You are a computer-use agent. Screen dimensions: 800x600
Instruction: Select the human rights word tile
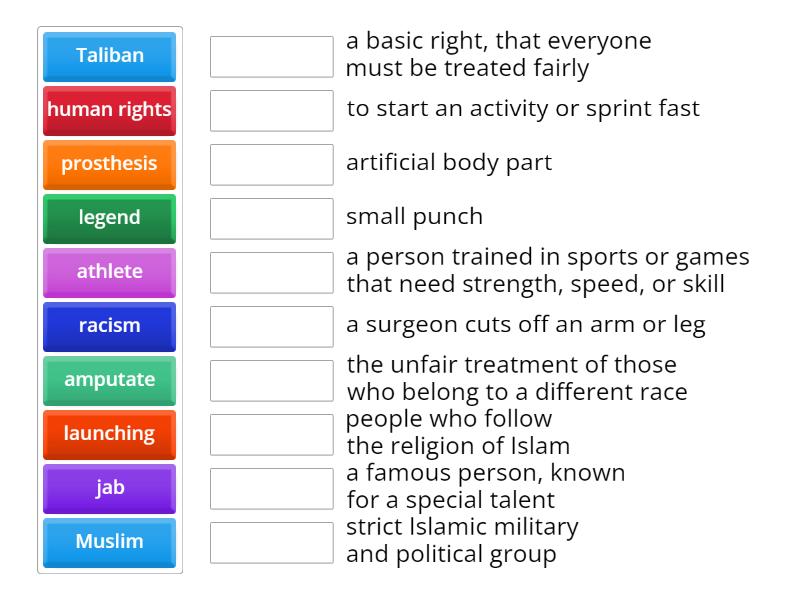[109, 111]
